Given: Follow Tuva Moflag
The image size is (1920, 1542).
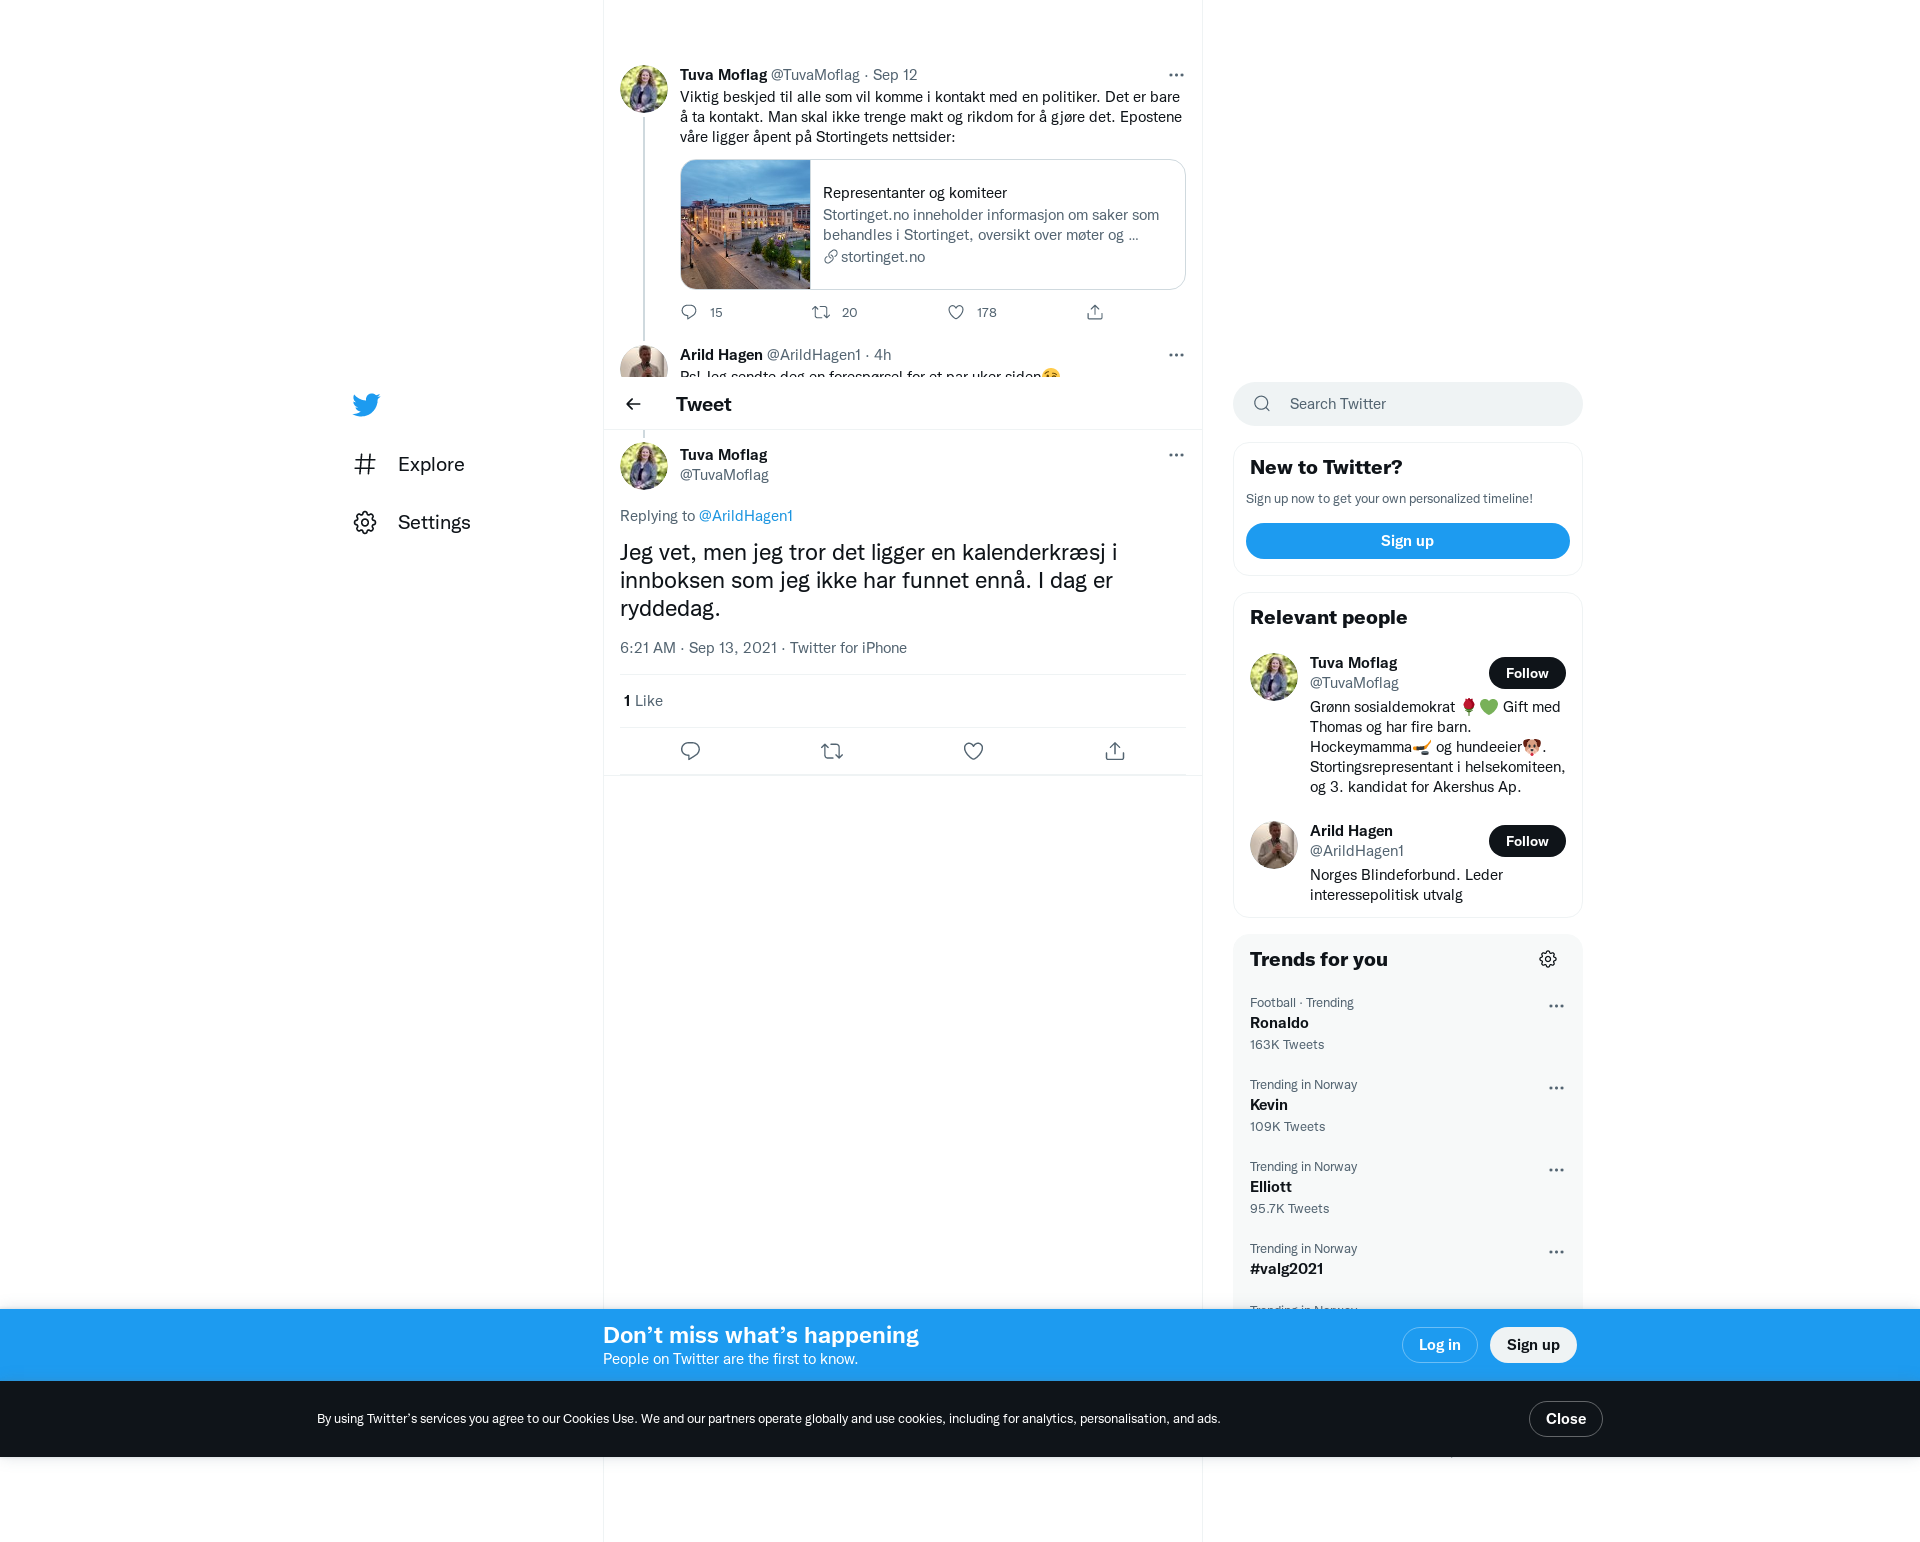Looking at the screenshot, I should click(x=1527, y=673).
